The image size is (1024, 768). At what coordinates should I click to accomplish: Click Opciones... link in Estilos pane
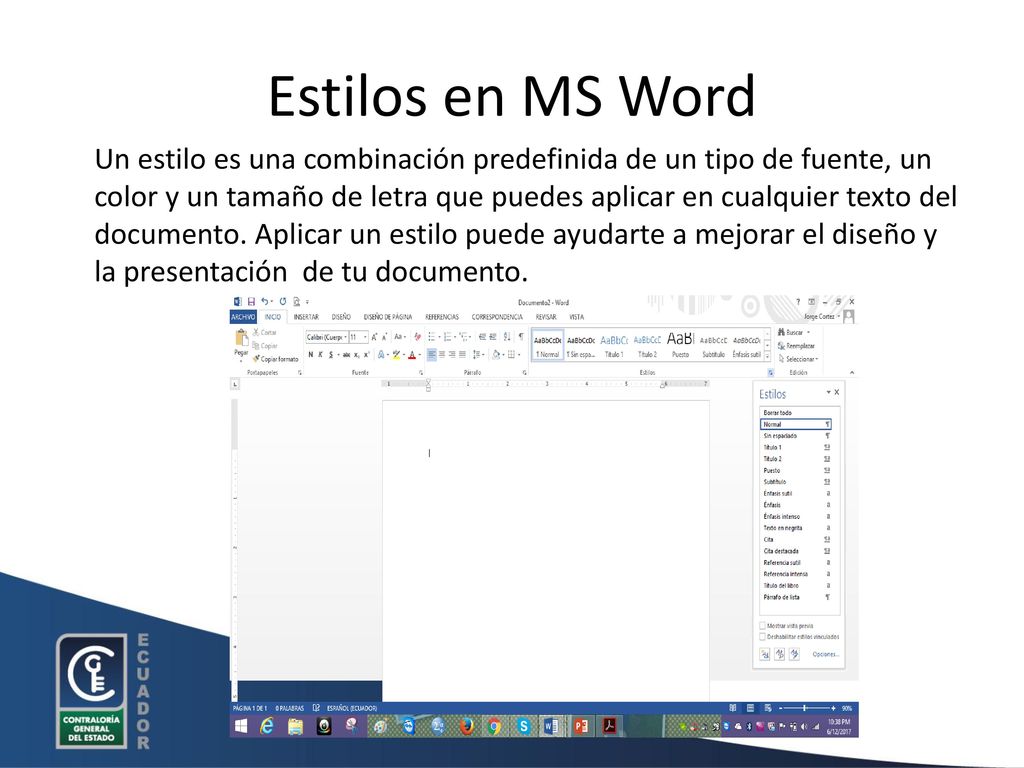(825, 654)
